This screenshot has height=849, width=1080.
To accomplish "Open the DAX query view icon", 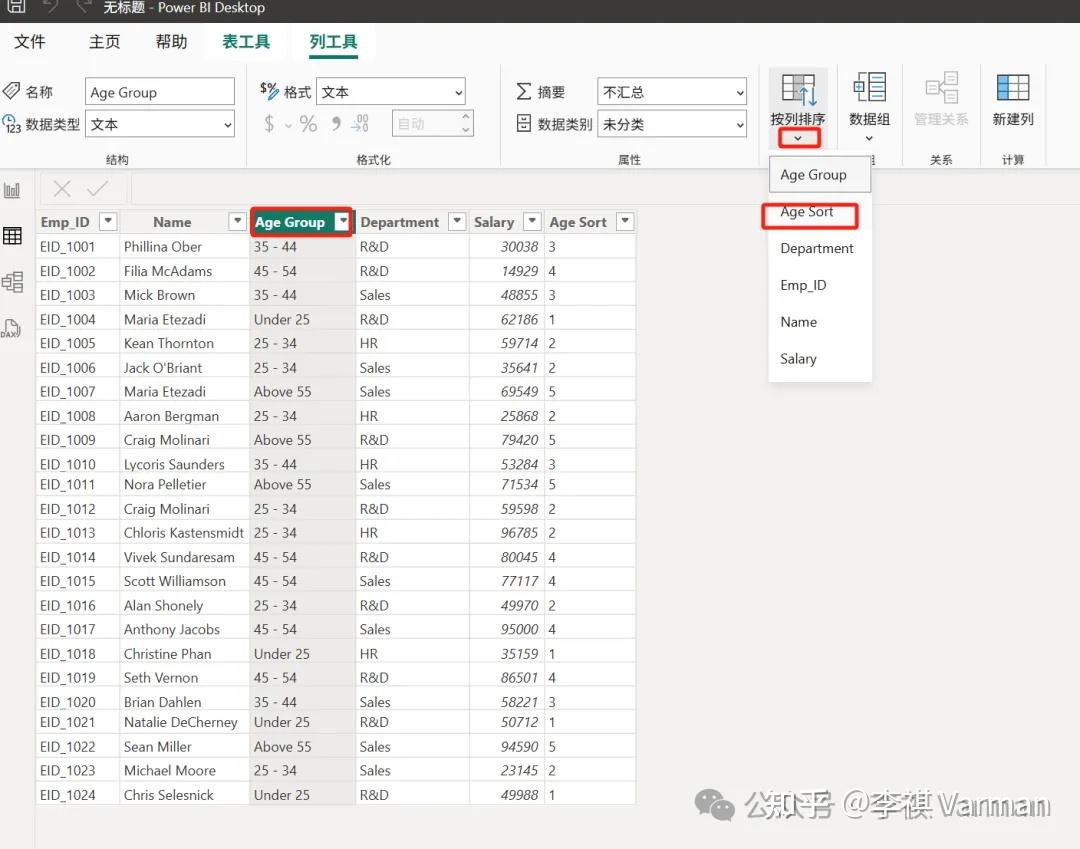I will pyautogui.click(x=12, y=328).
